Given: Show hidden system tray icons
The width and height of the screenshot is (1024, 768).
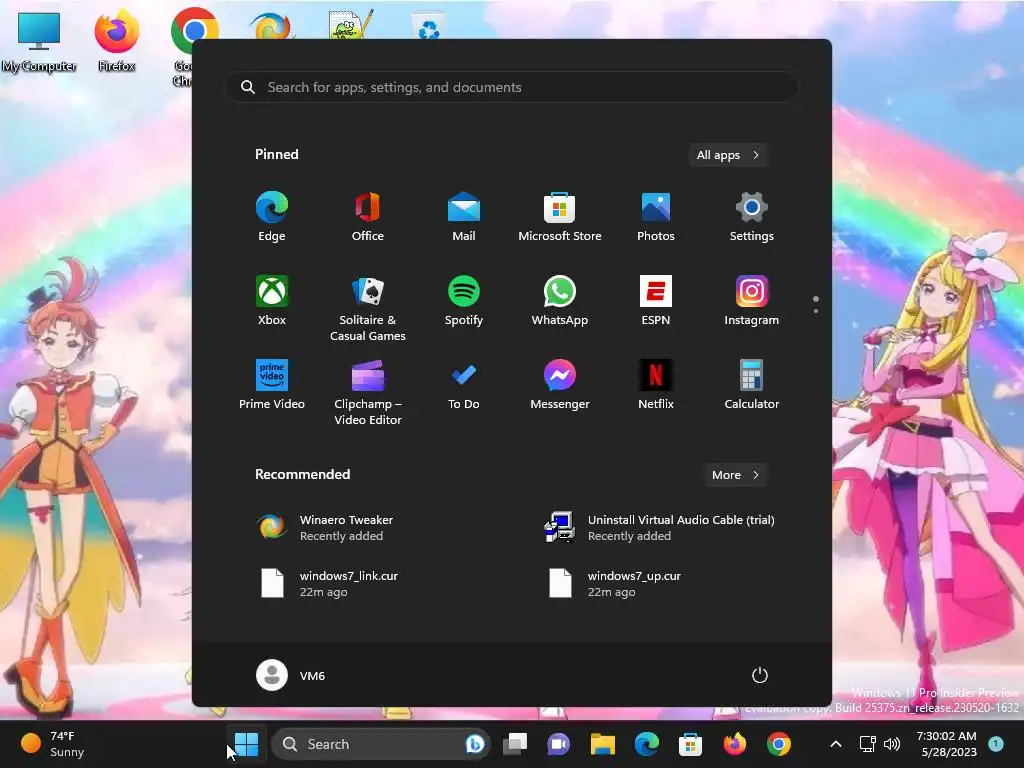Looking at the screenshot, I should coord(835,744).
